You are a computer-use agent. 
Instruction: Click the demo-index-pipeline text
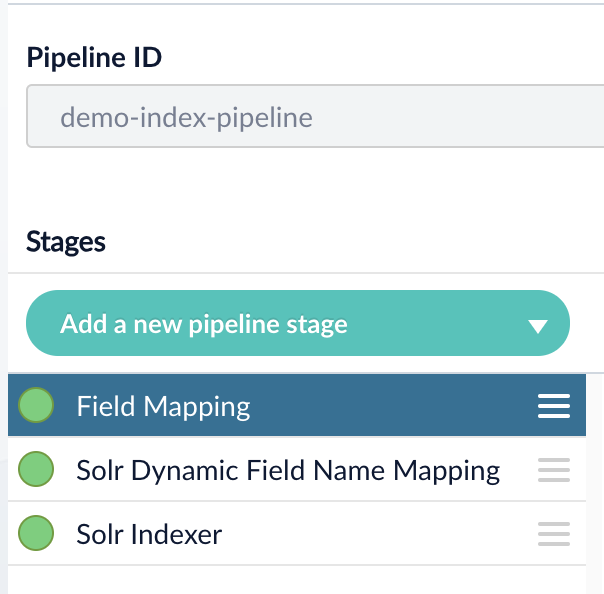(x=186, y=118)
